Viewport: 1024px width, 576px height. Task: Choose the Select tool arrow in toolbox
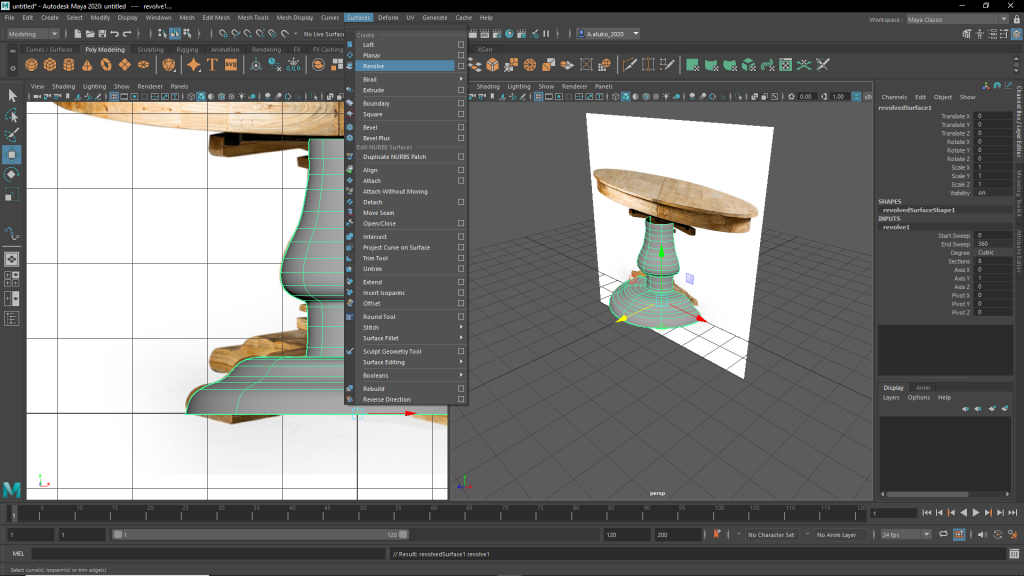tap(12, 96)
